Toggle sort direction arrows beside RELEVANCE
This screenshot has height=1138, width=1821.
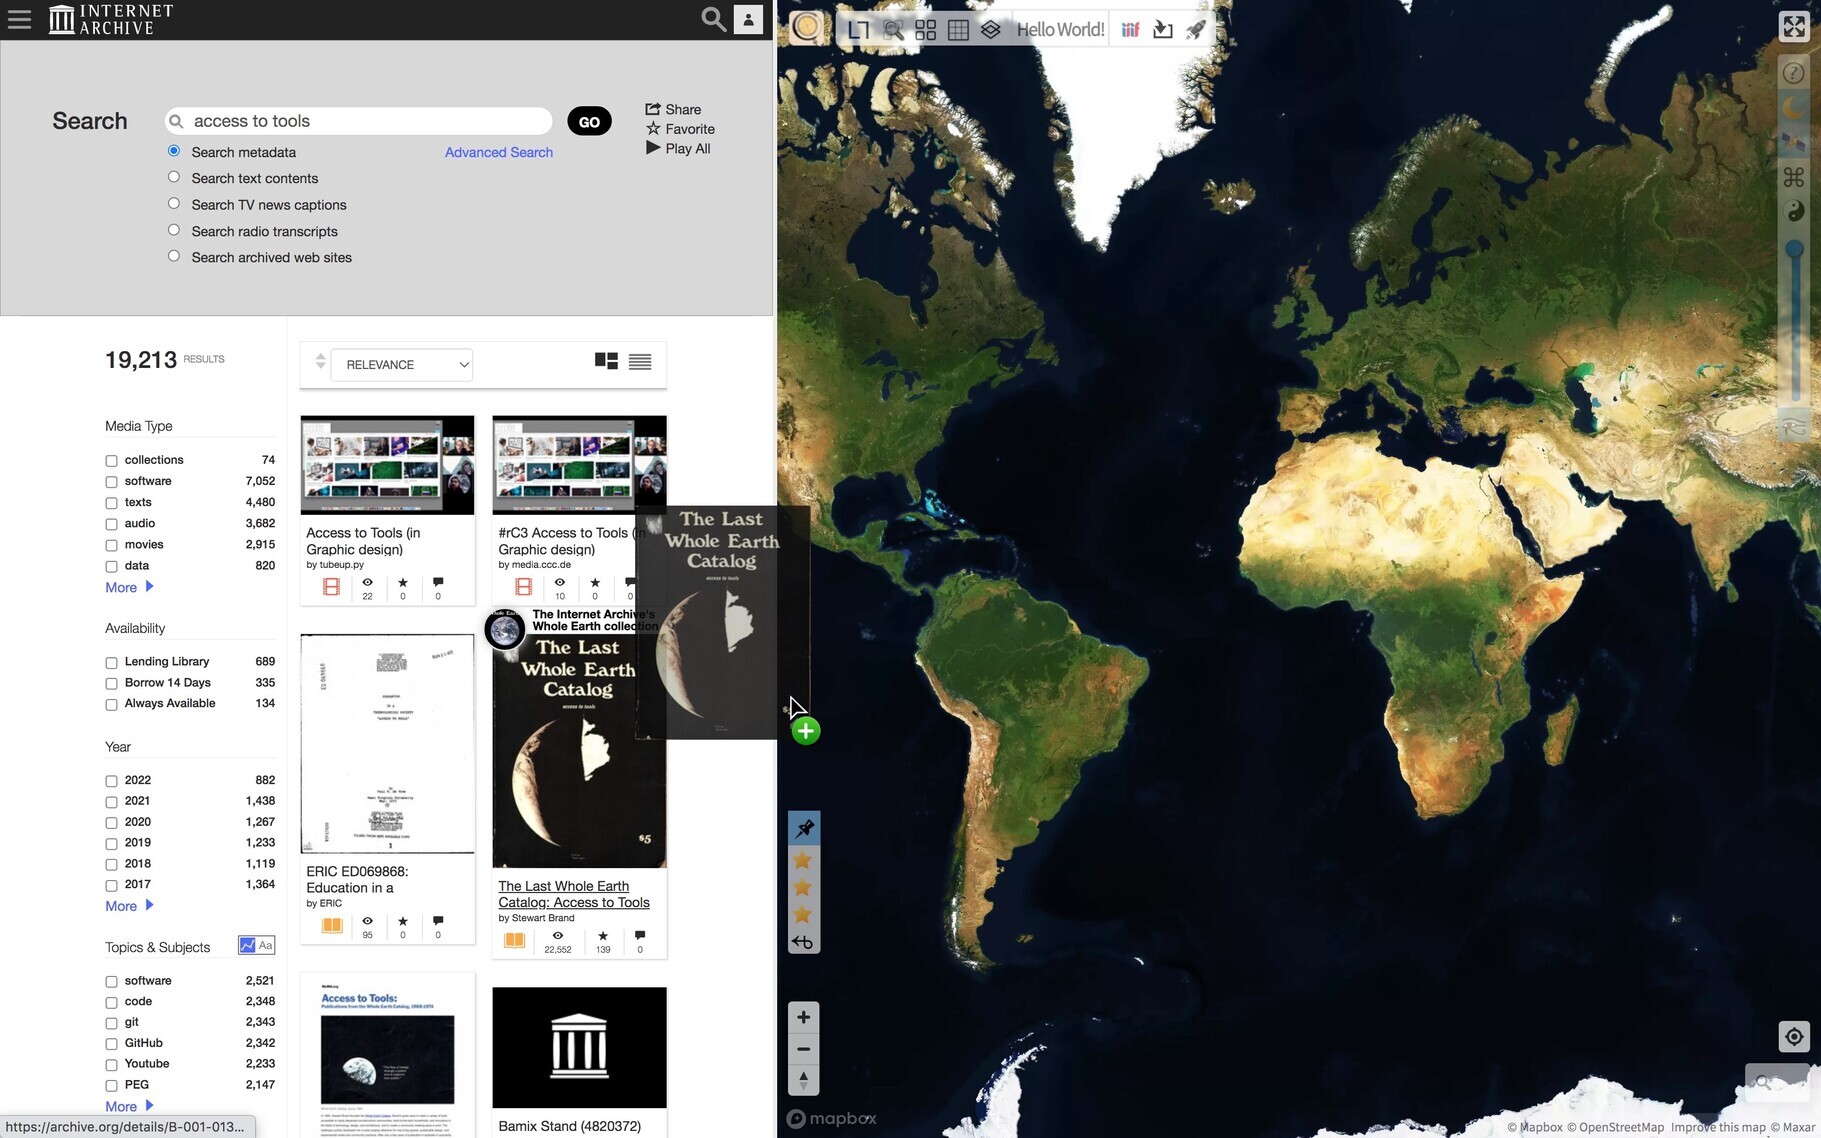click(320, 361)
